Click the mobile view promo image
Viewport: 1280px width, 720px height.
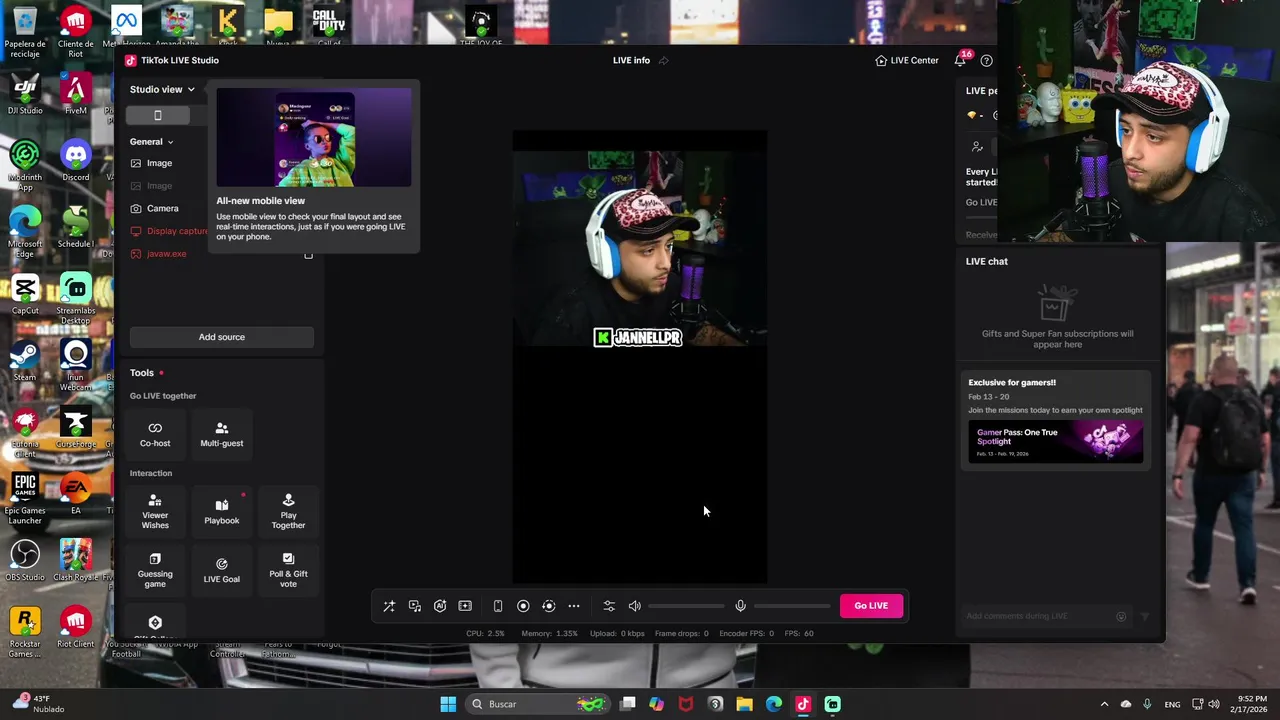[314, 138]
